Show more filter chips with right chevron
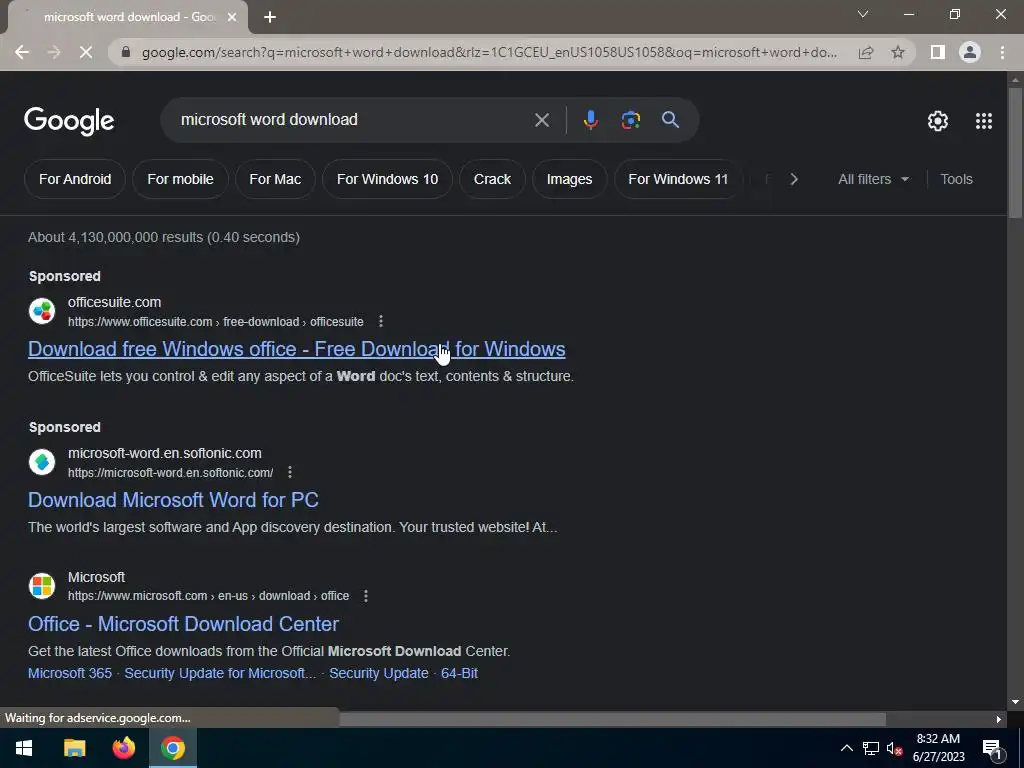Screen dimensions: 1024x768 (x=793, y=179)
